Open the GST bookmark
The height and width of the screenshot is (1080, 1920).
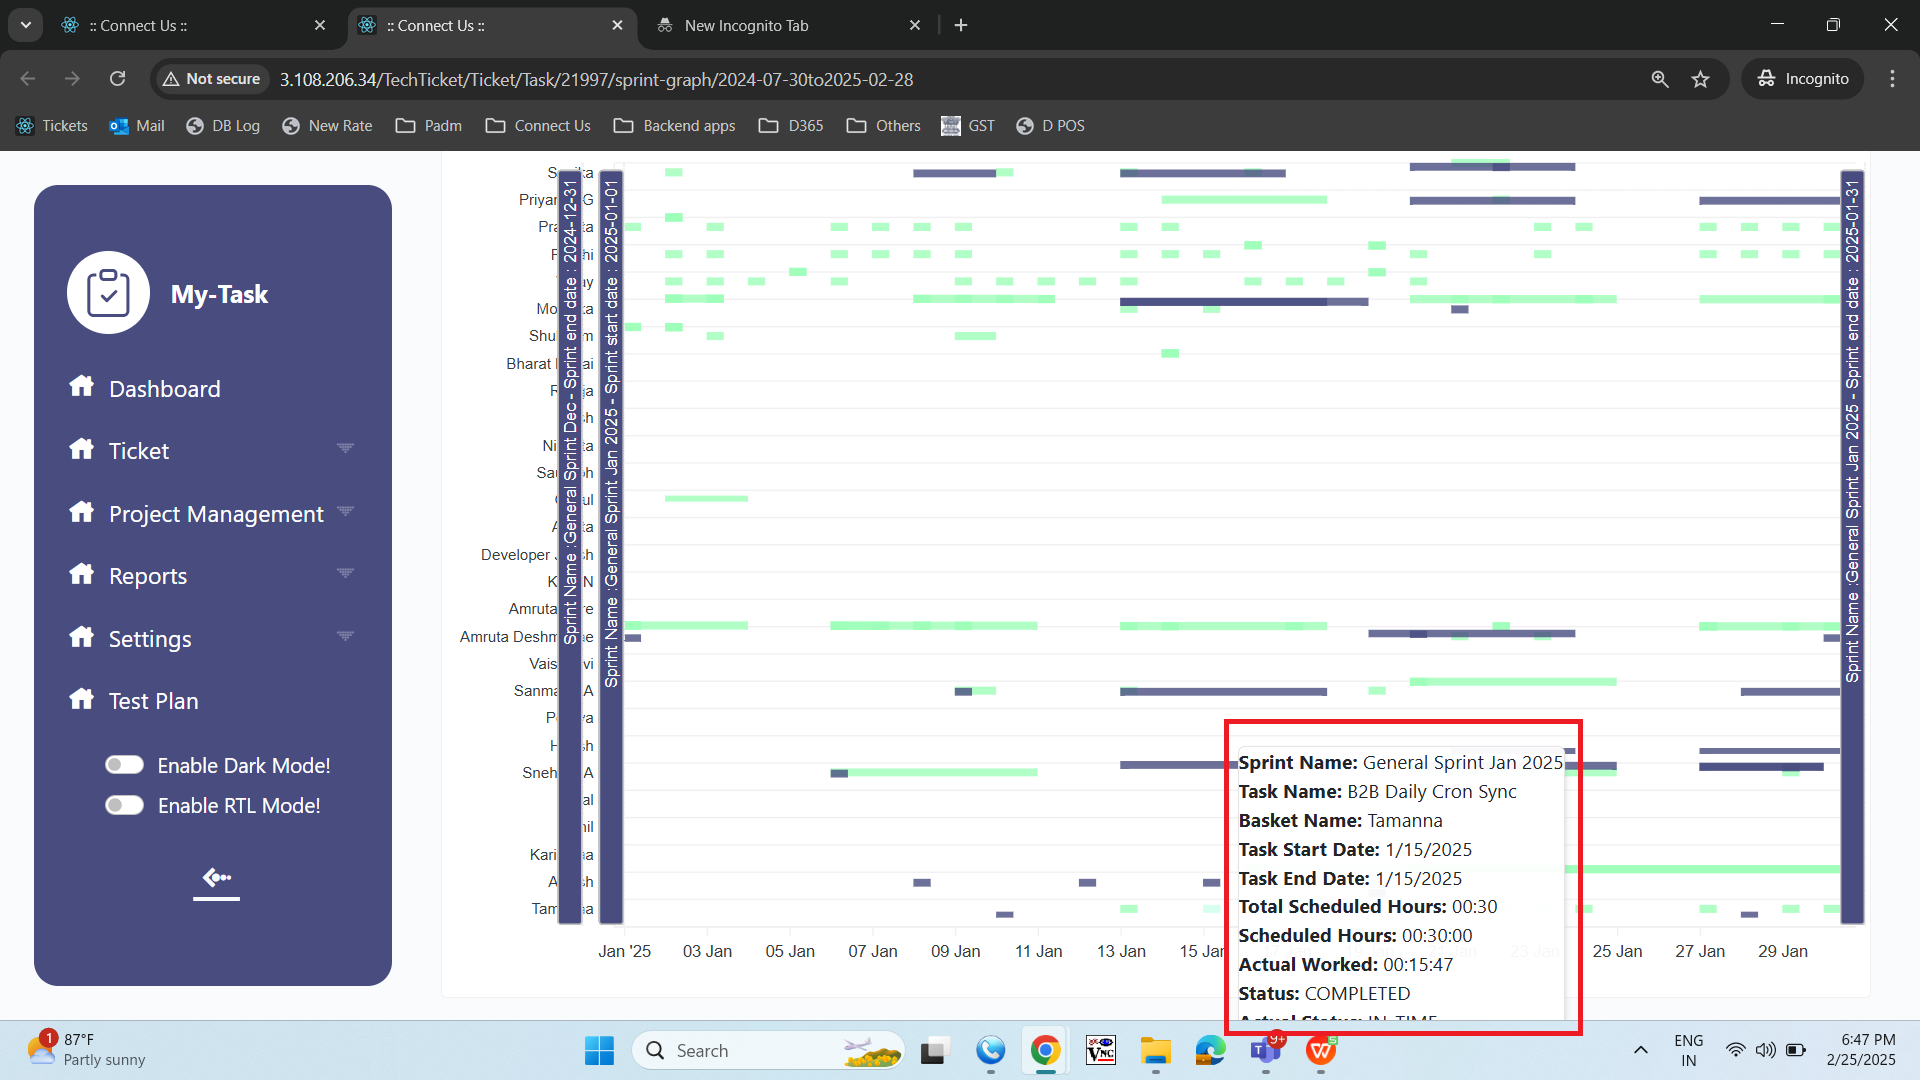coord(968,126)
